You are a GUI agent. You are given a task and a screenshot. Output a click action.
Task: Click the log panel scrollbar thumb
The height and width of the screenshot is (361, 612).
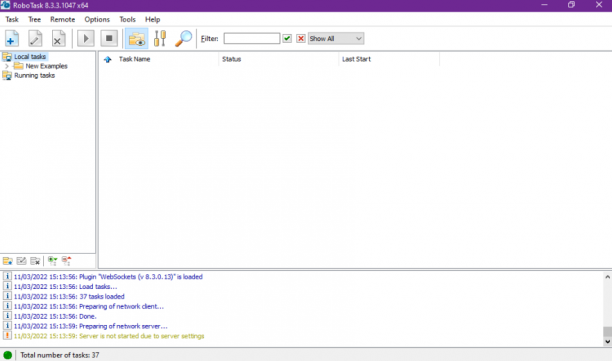click(x=607, y=332)
